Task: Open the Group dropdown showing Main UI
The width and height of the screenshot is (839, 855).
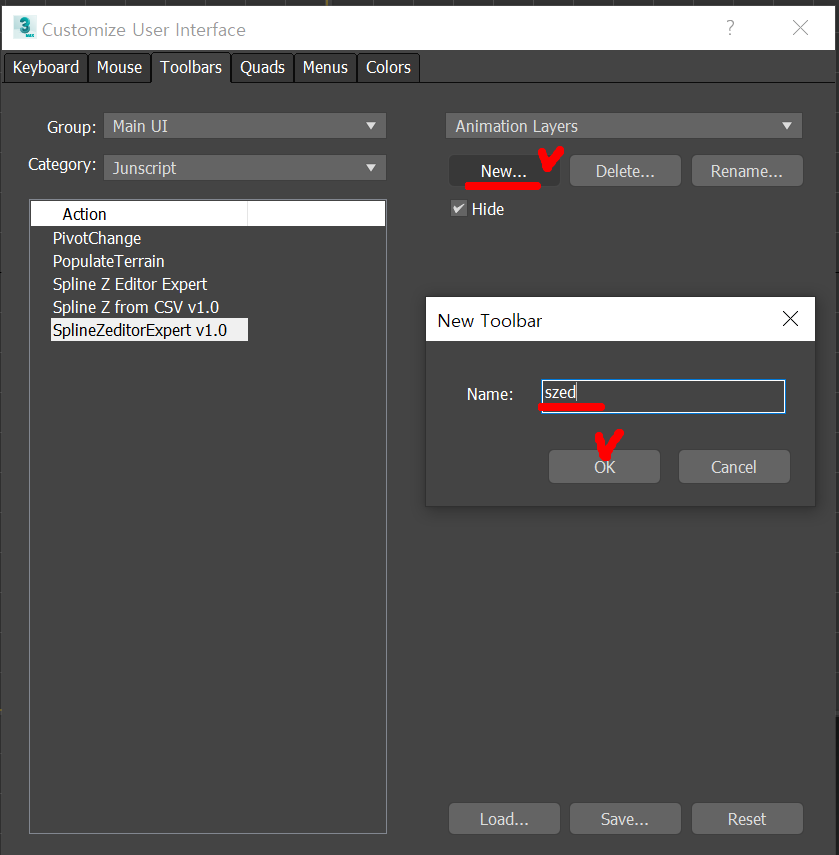Action: click(245, 126)
